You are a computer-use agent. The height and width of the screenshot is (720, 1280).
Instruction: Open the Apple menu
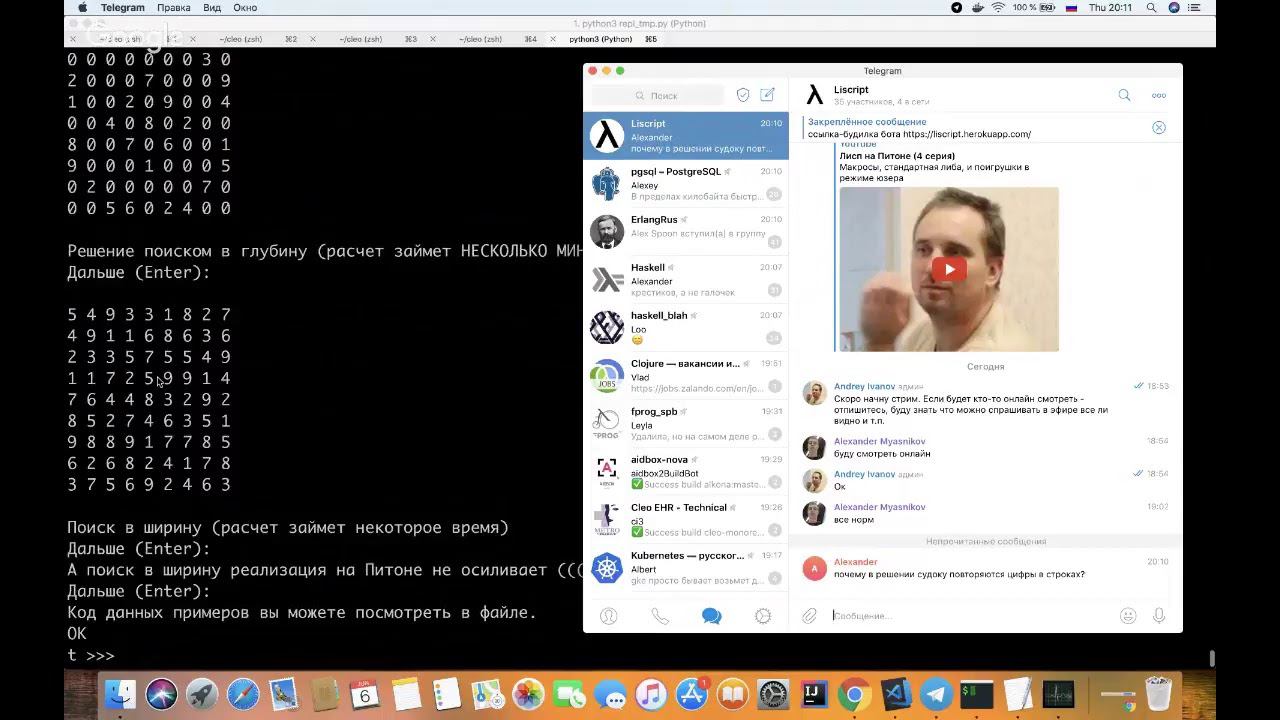[x=83, y=8]
